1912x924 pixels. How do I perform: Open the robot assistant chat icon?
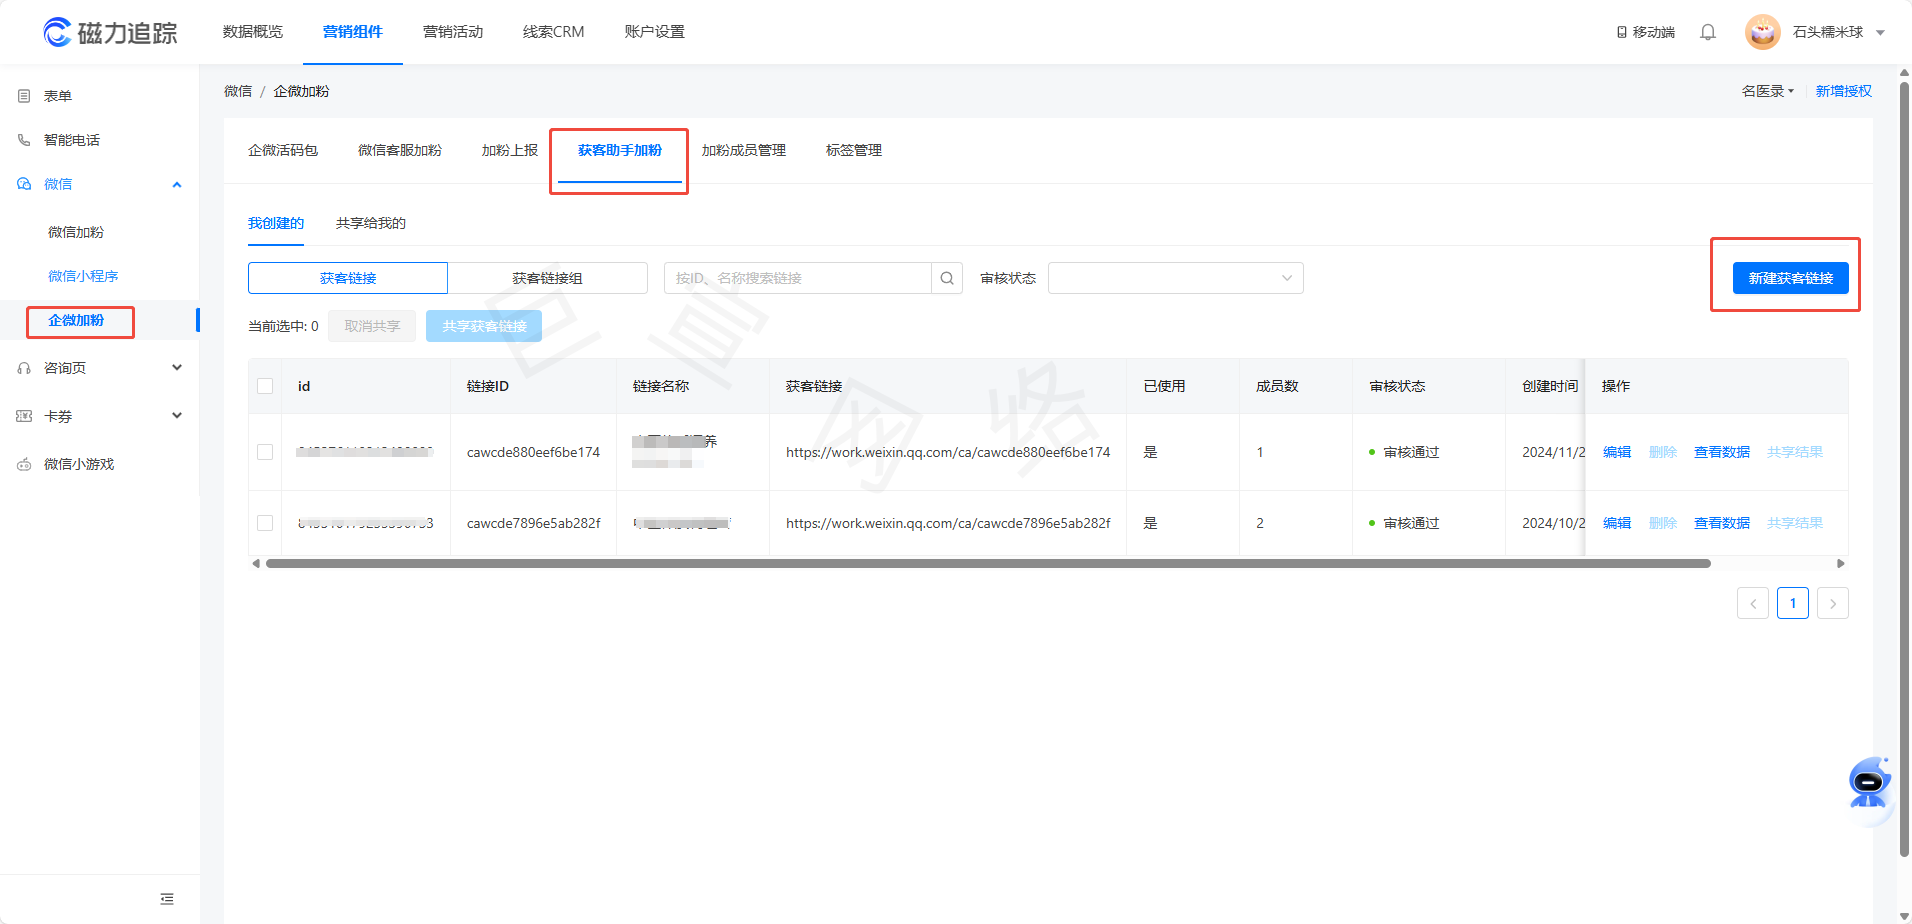(1868, 783)
